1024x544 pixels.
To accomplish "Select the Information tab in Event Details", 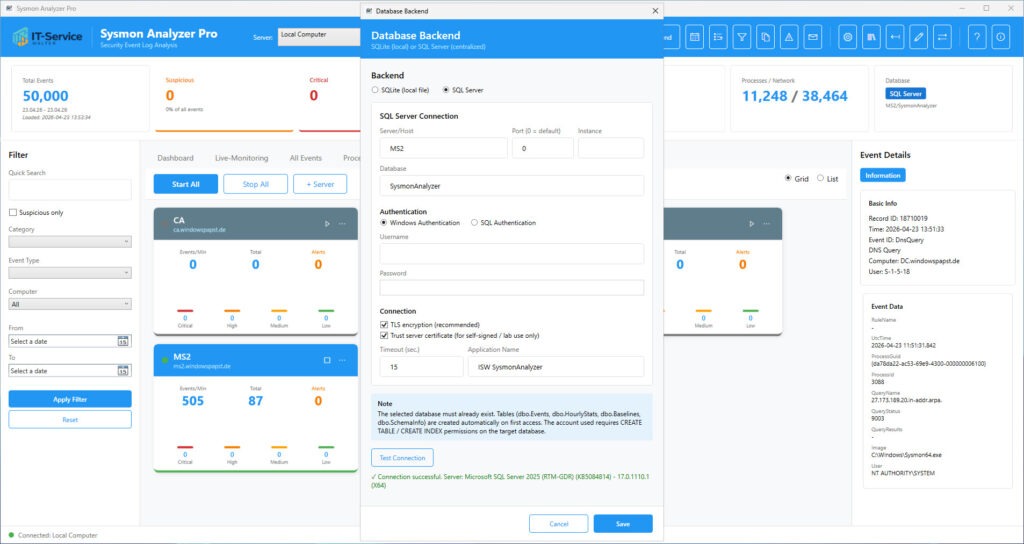I will 882,176.
